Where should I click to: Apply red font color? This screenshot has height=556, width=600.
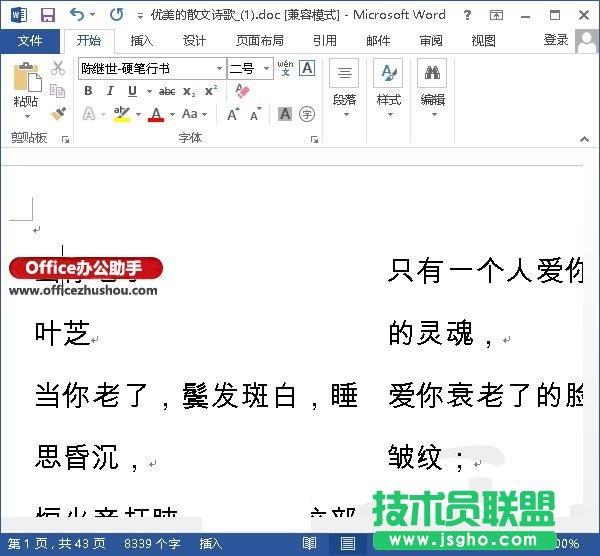(156, 114)
